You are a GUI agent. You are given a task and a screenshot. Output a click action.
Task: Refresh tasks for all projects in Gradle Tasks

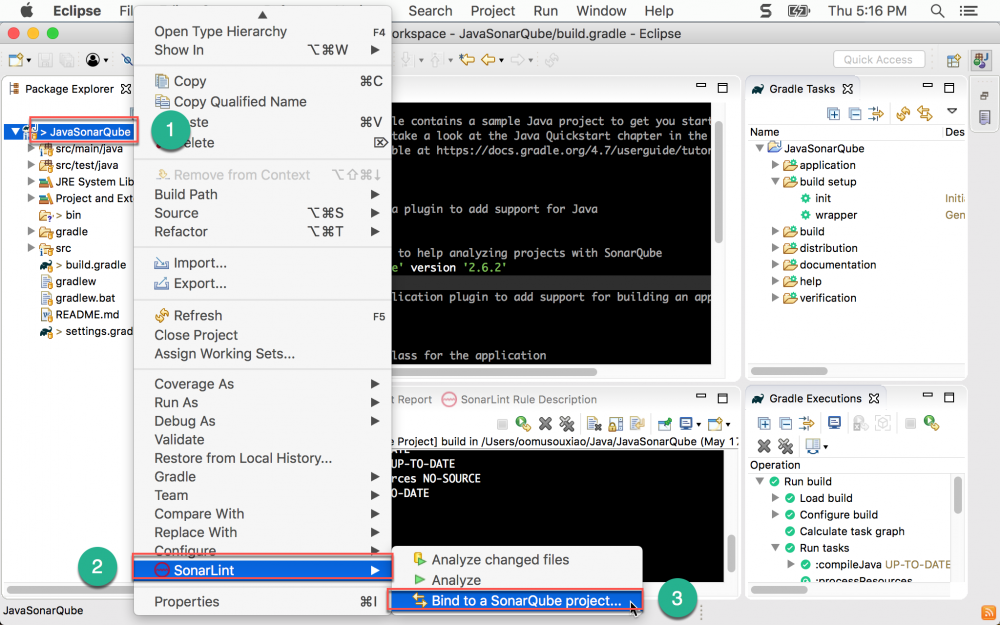click(x=902, y=114)
